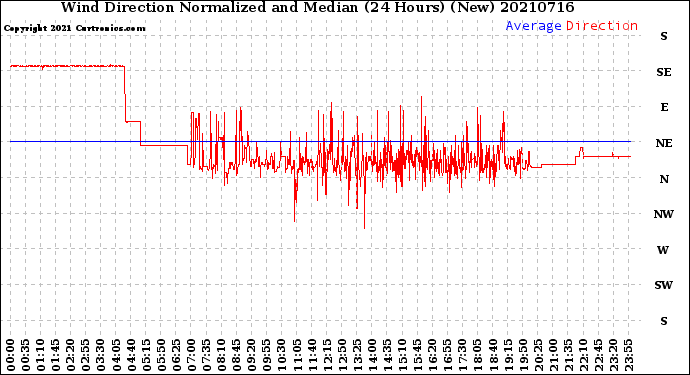Click the 04:05 time axis label
The height and width of the screenshot is (375, 690).
tap(116, 355)
